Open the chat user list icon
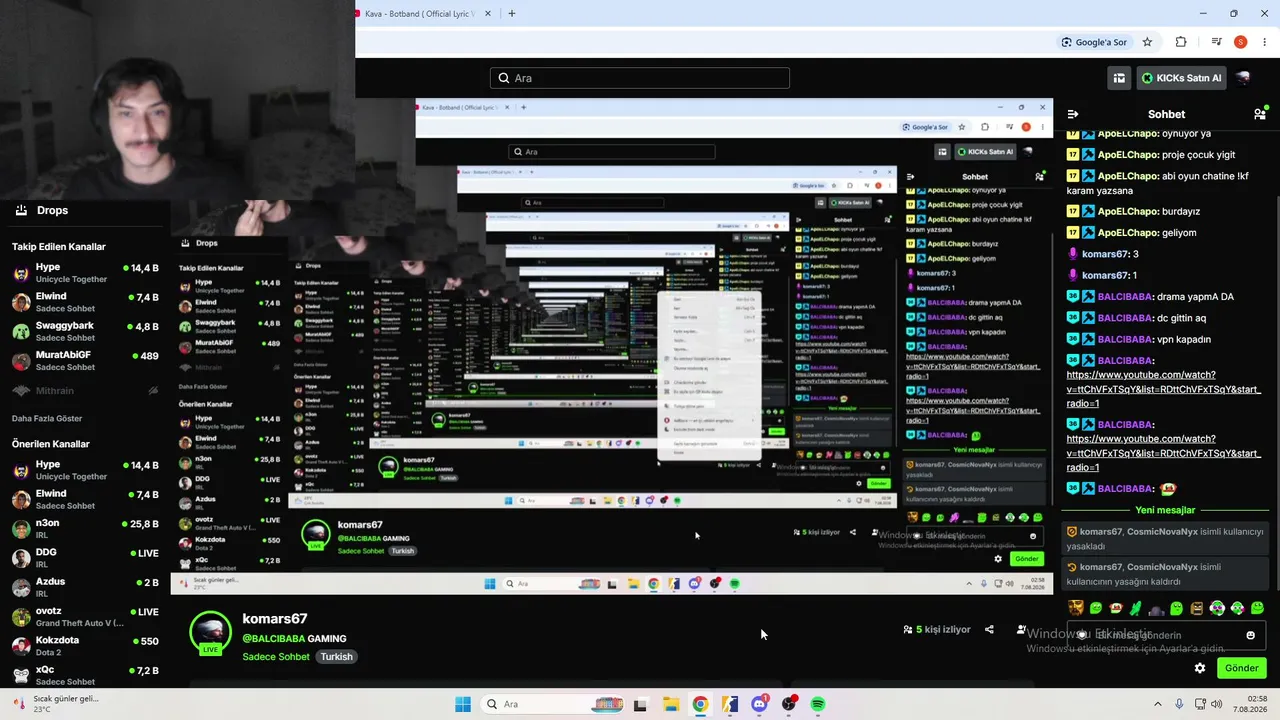 click(1260, 114)
